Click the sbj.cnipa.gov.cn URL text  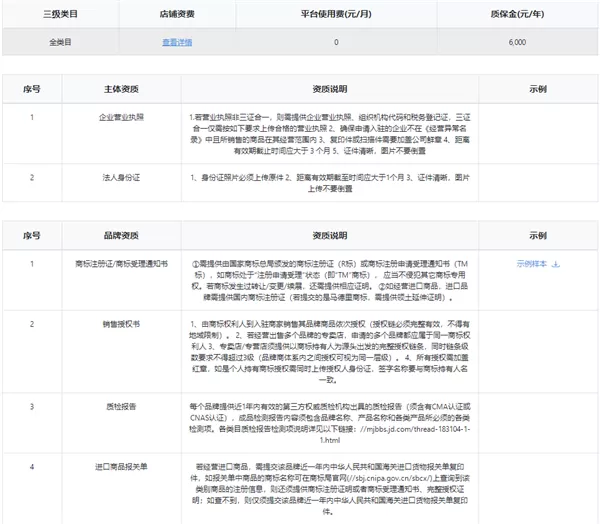pos(390,478)
